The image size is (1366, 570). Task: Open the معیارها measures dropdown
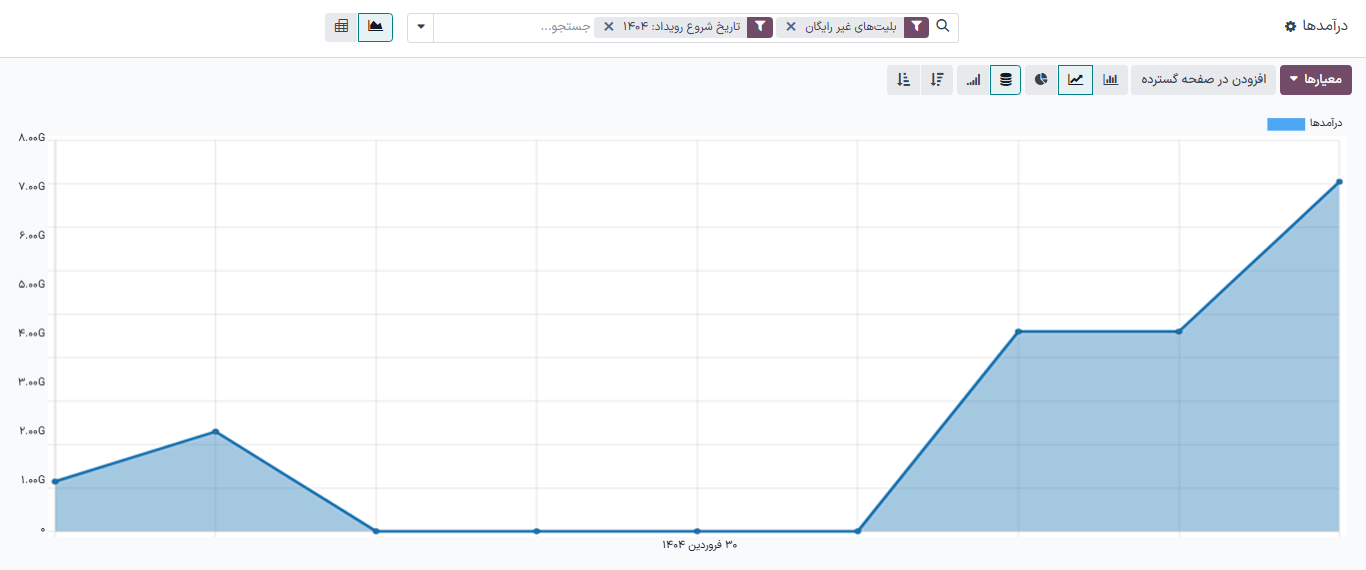coord(1315,80)
